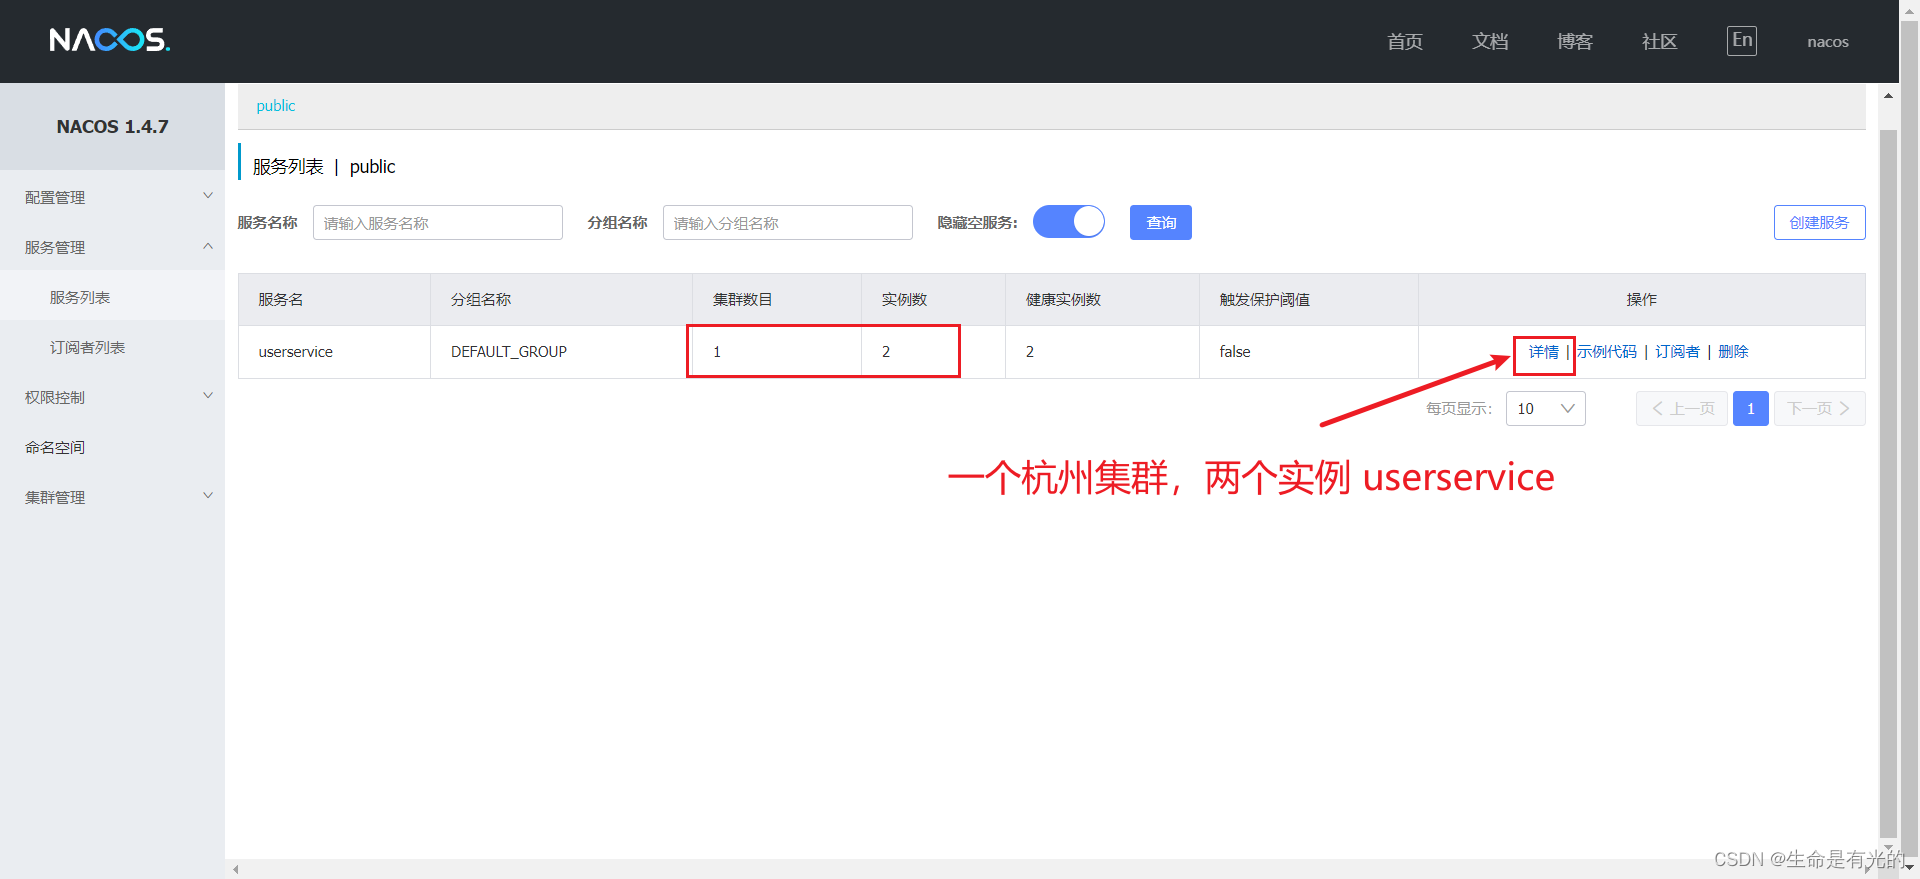Focus the 服务名称 input field

point(438,222)
